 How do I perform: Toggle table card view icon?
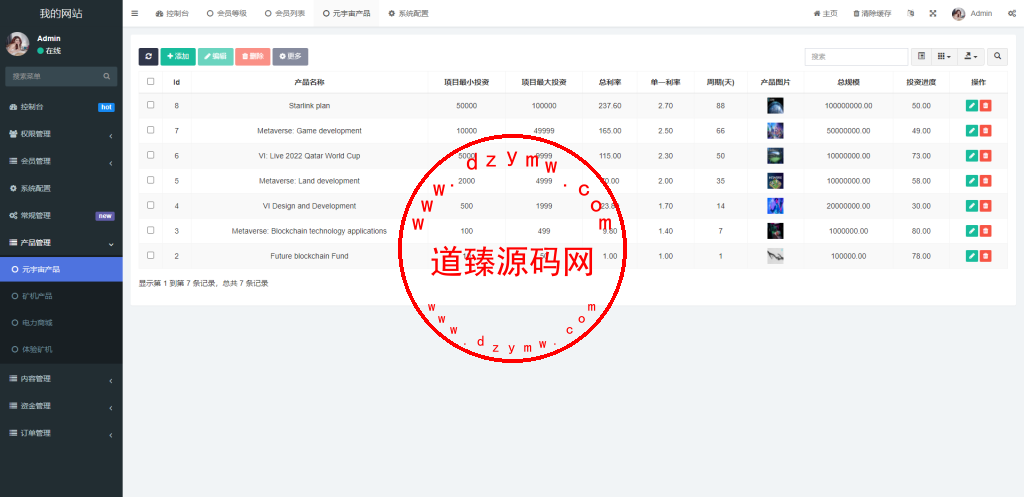921,57
